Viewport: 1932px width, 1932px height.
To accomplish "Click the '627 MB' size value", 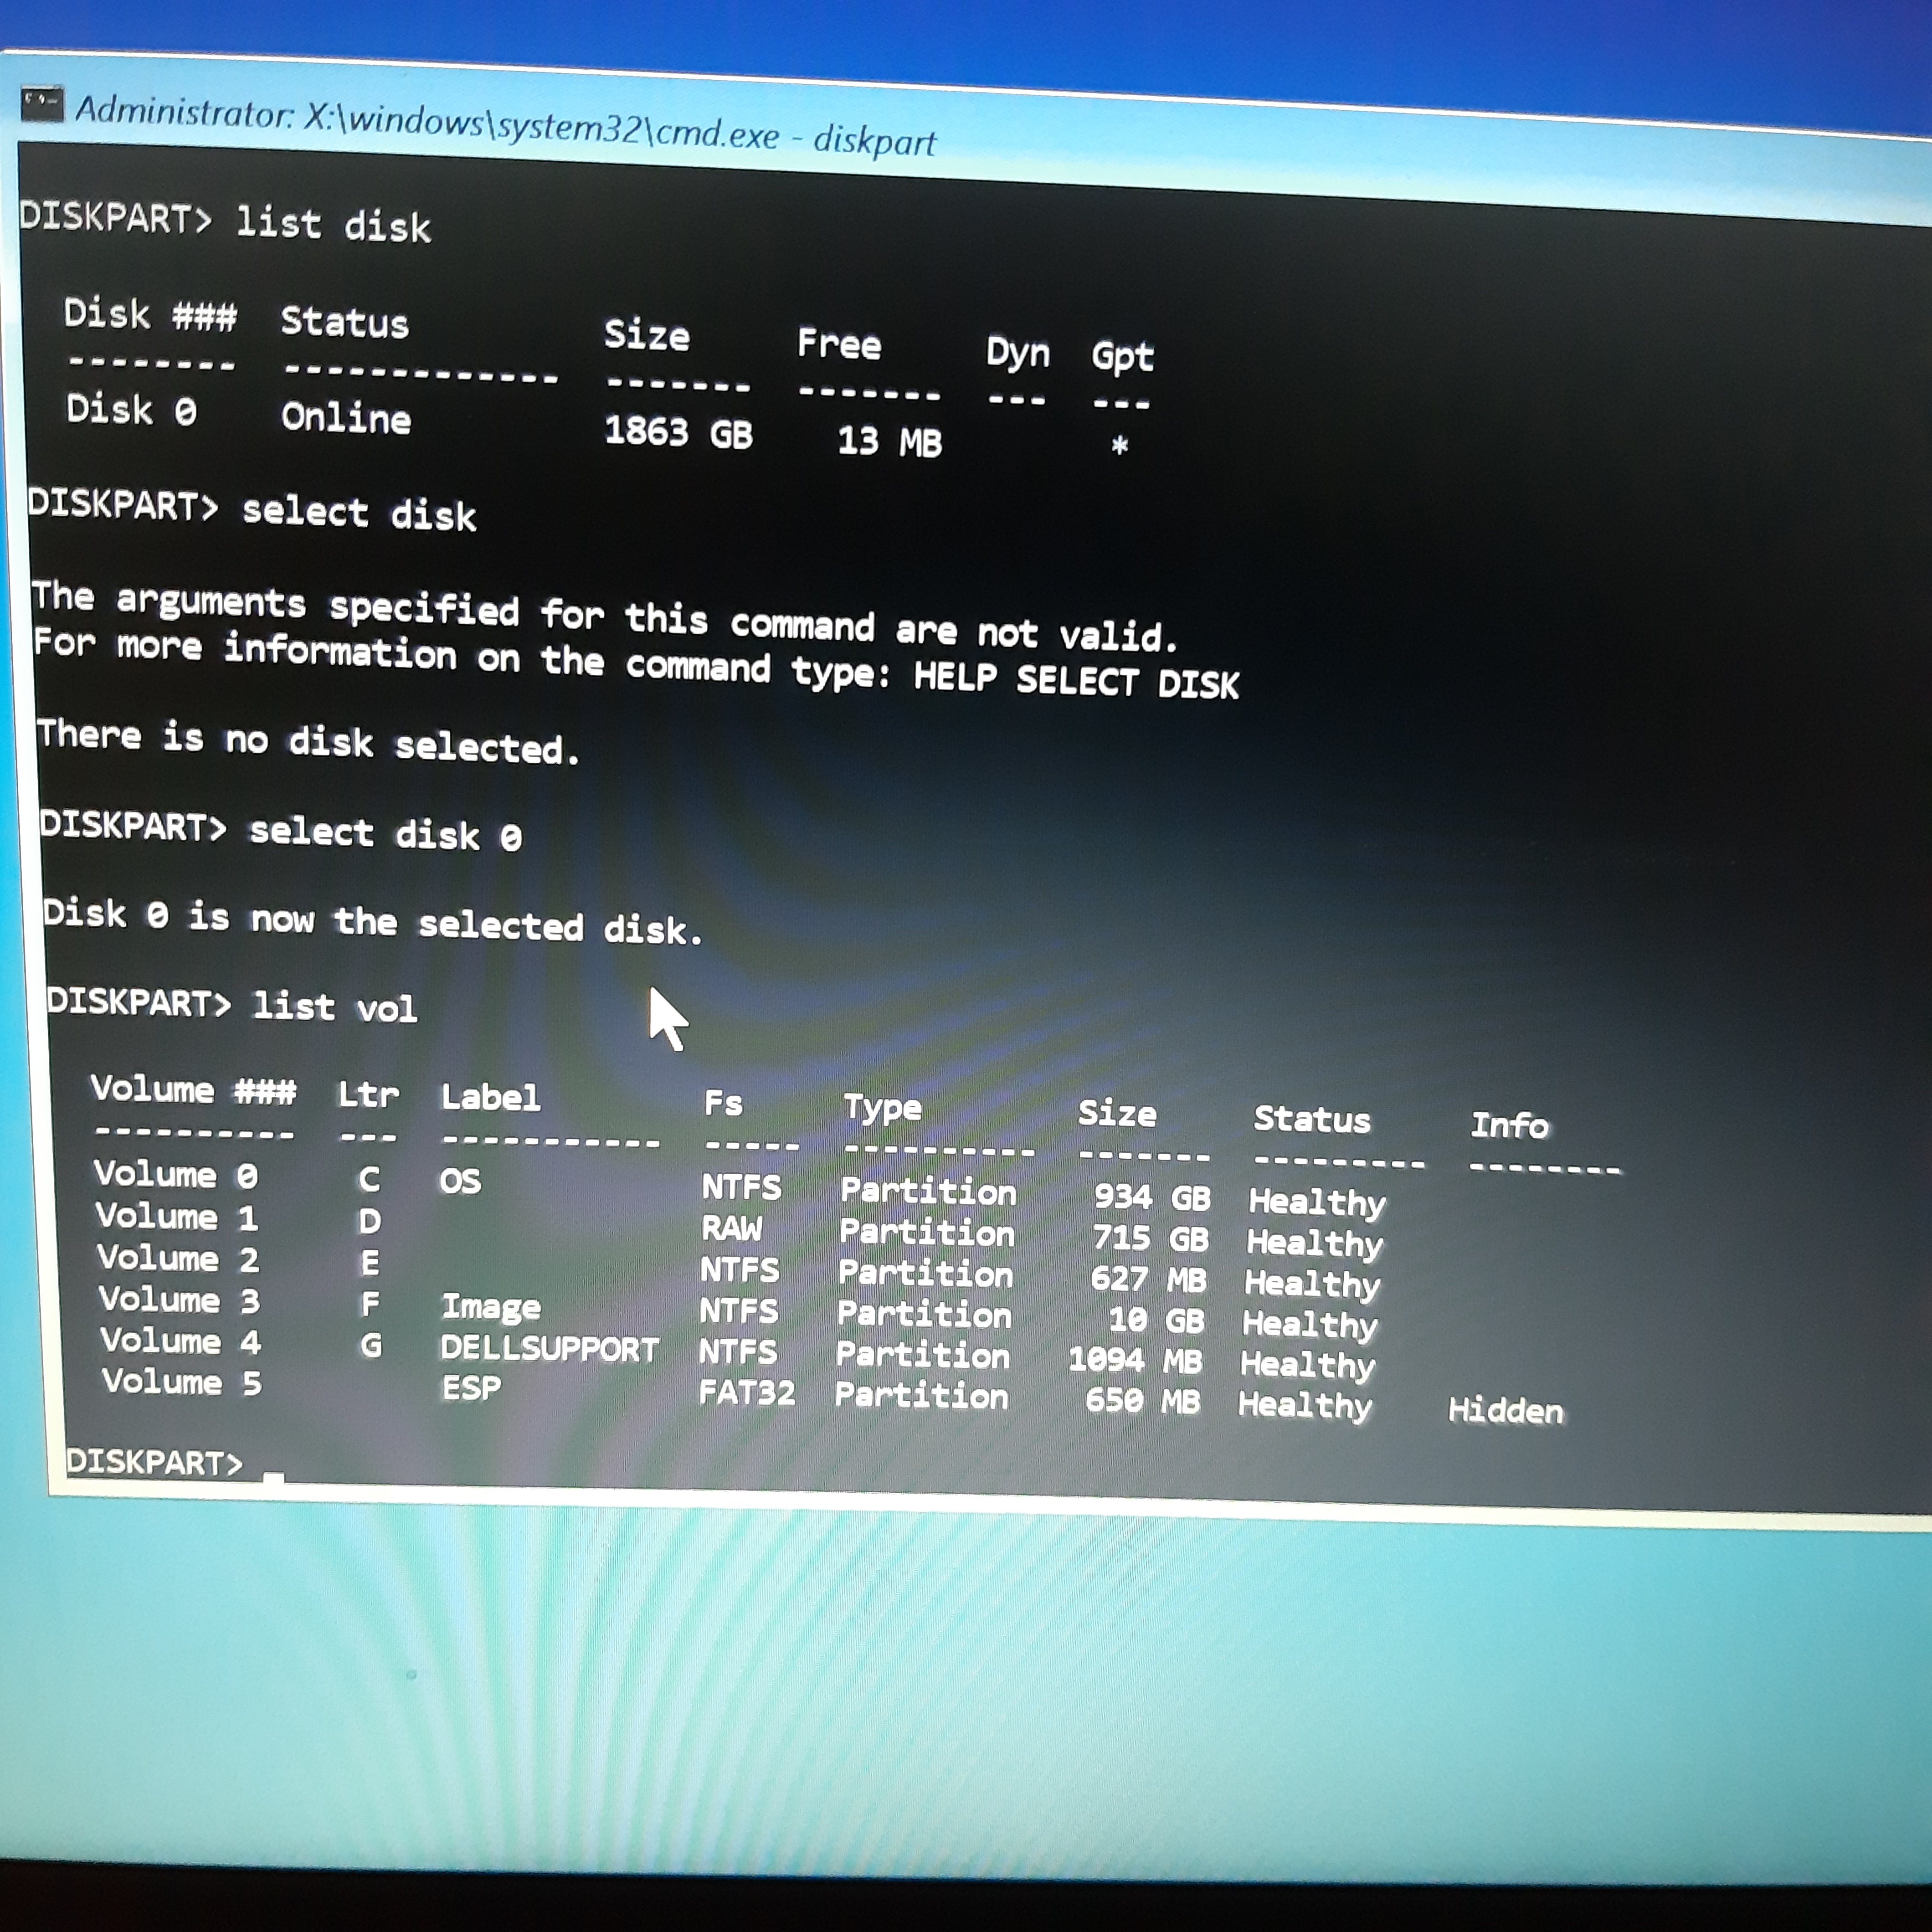I will [1148, 1279].
